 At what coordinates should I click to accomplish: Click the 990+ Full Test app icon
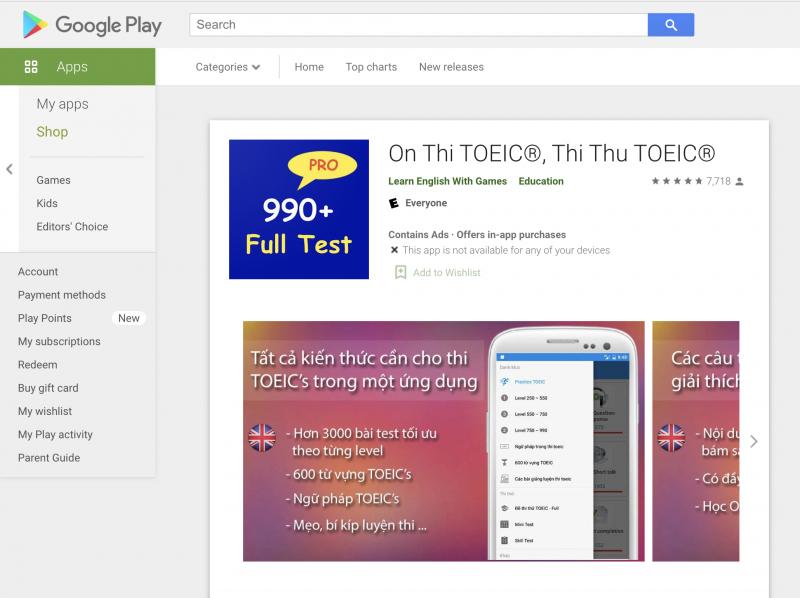[299, 209]
